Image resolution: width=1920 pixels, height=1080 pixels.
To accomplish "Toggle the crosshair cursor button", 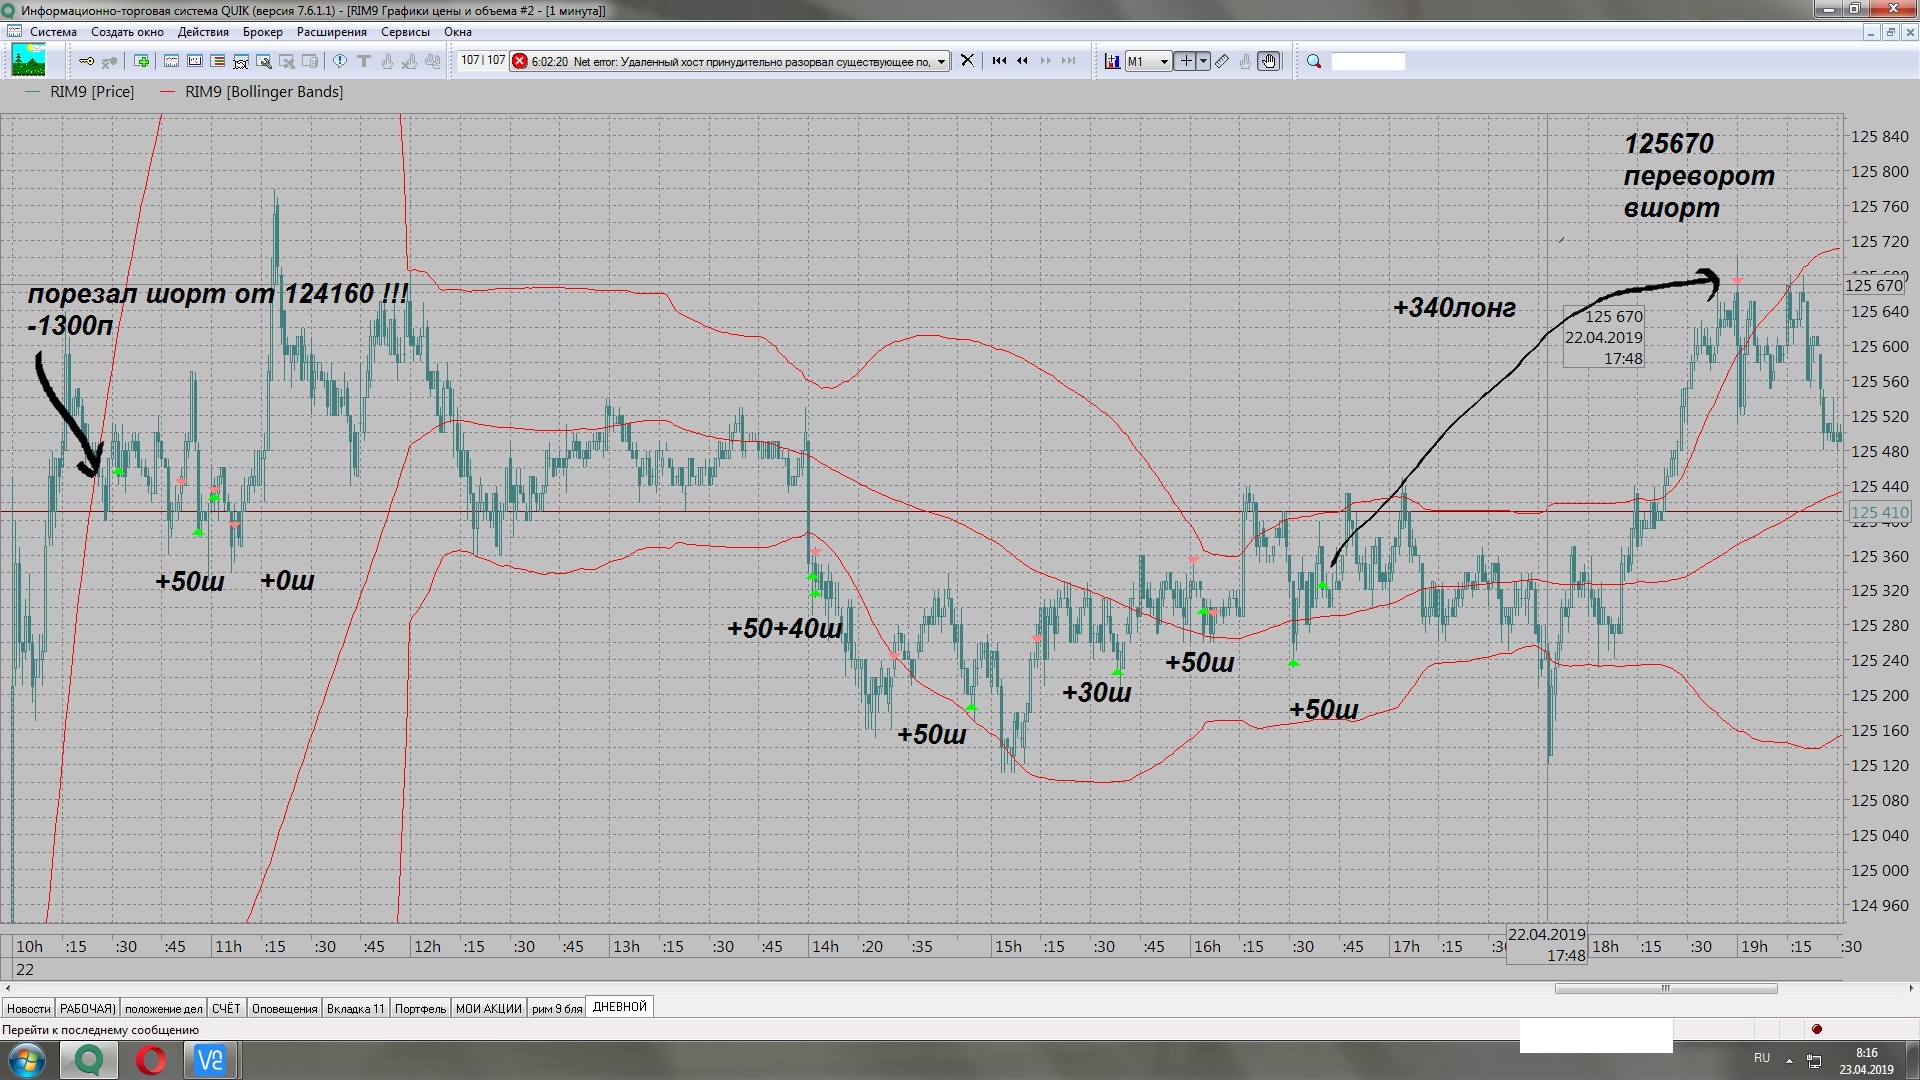I will coord(1185,61).
